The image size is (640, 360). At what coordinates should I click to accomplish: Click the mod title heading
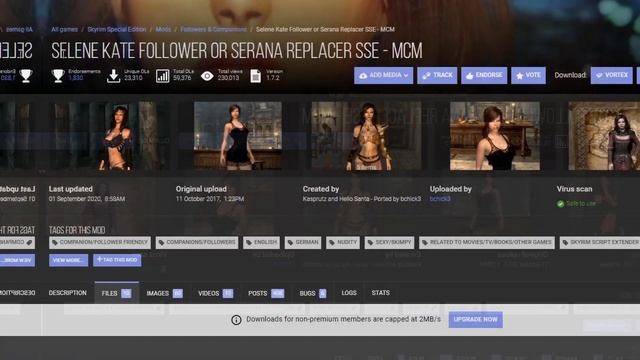coord(237,51)
